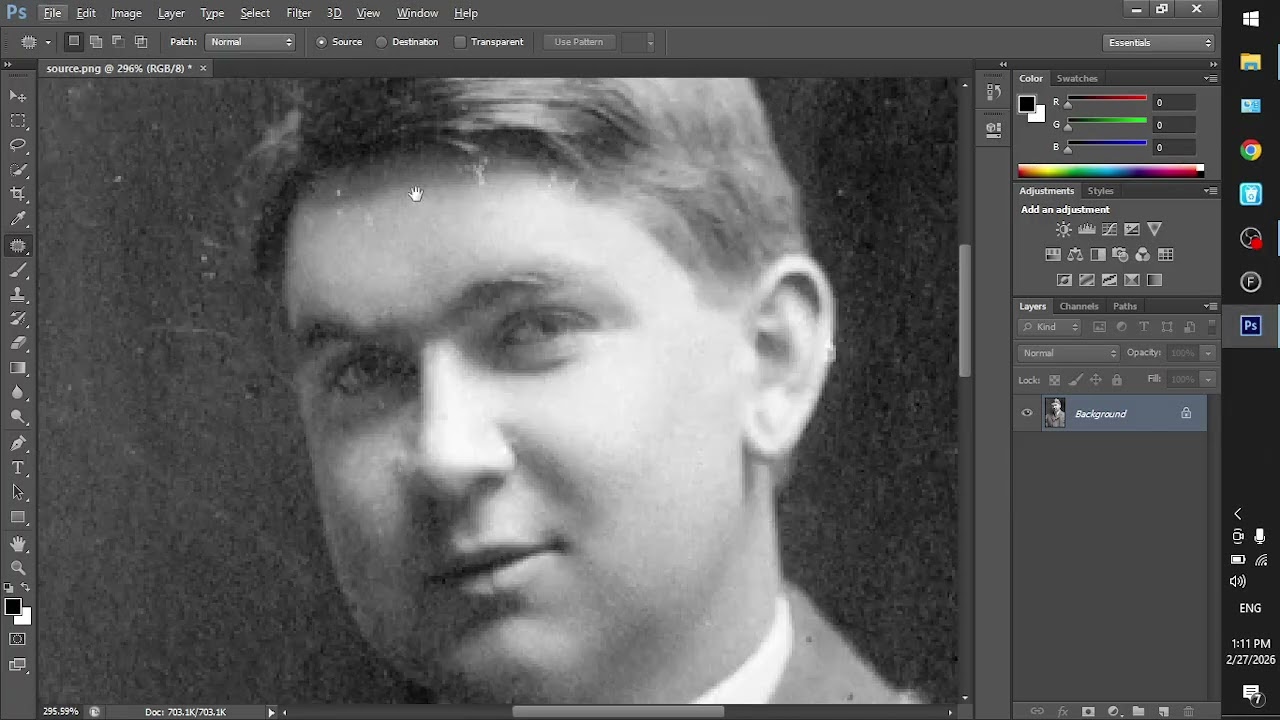Toggle layer filtering switch

[x=1212, y=327]
